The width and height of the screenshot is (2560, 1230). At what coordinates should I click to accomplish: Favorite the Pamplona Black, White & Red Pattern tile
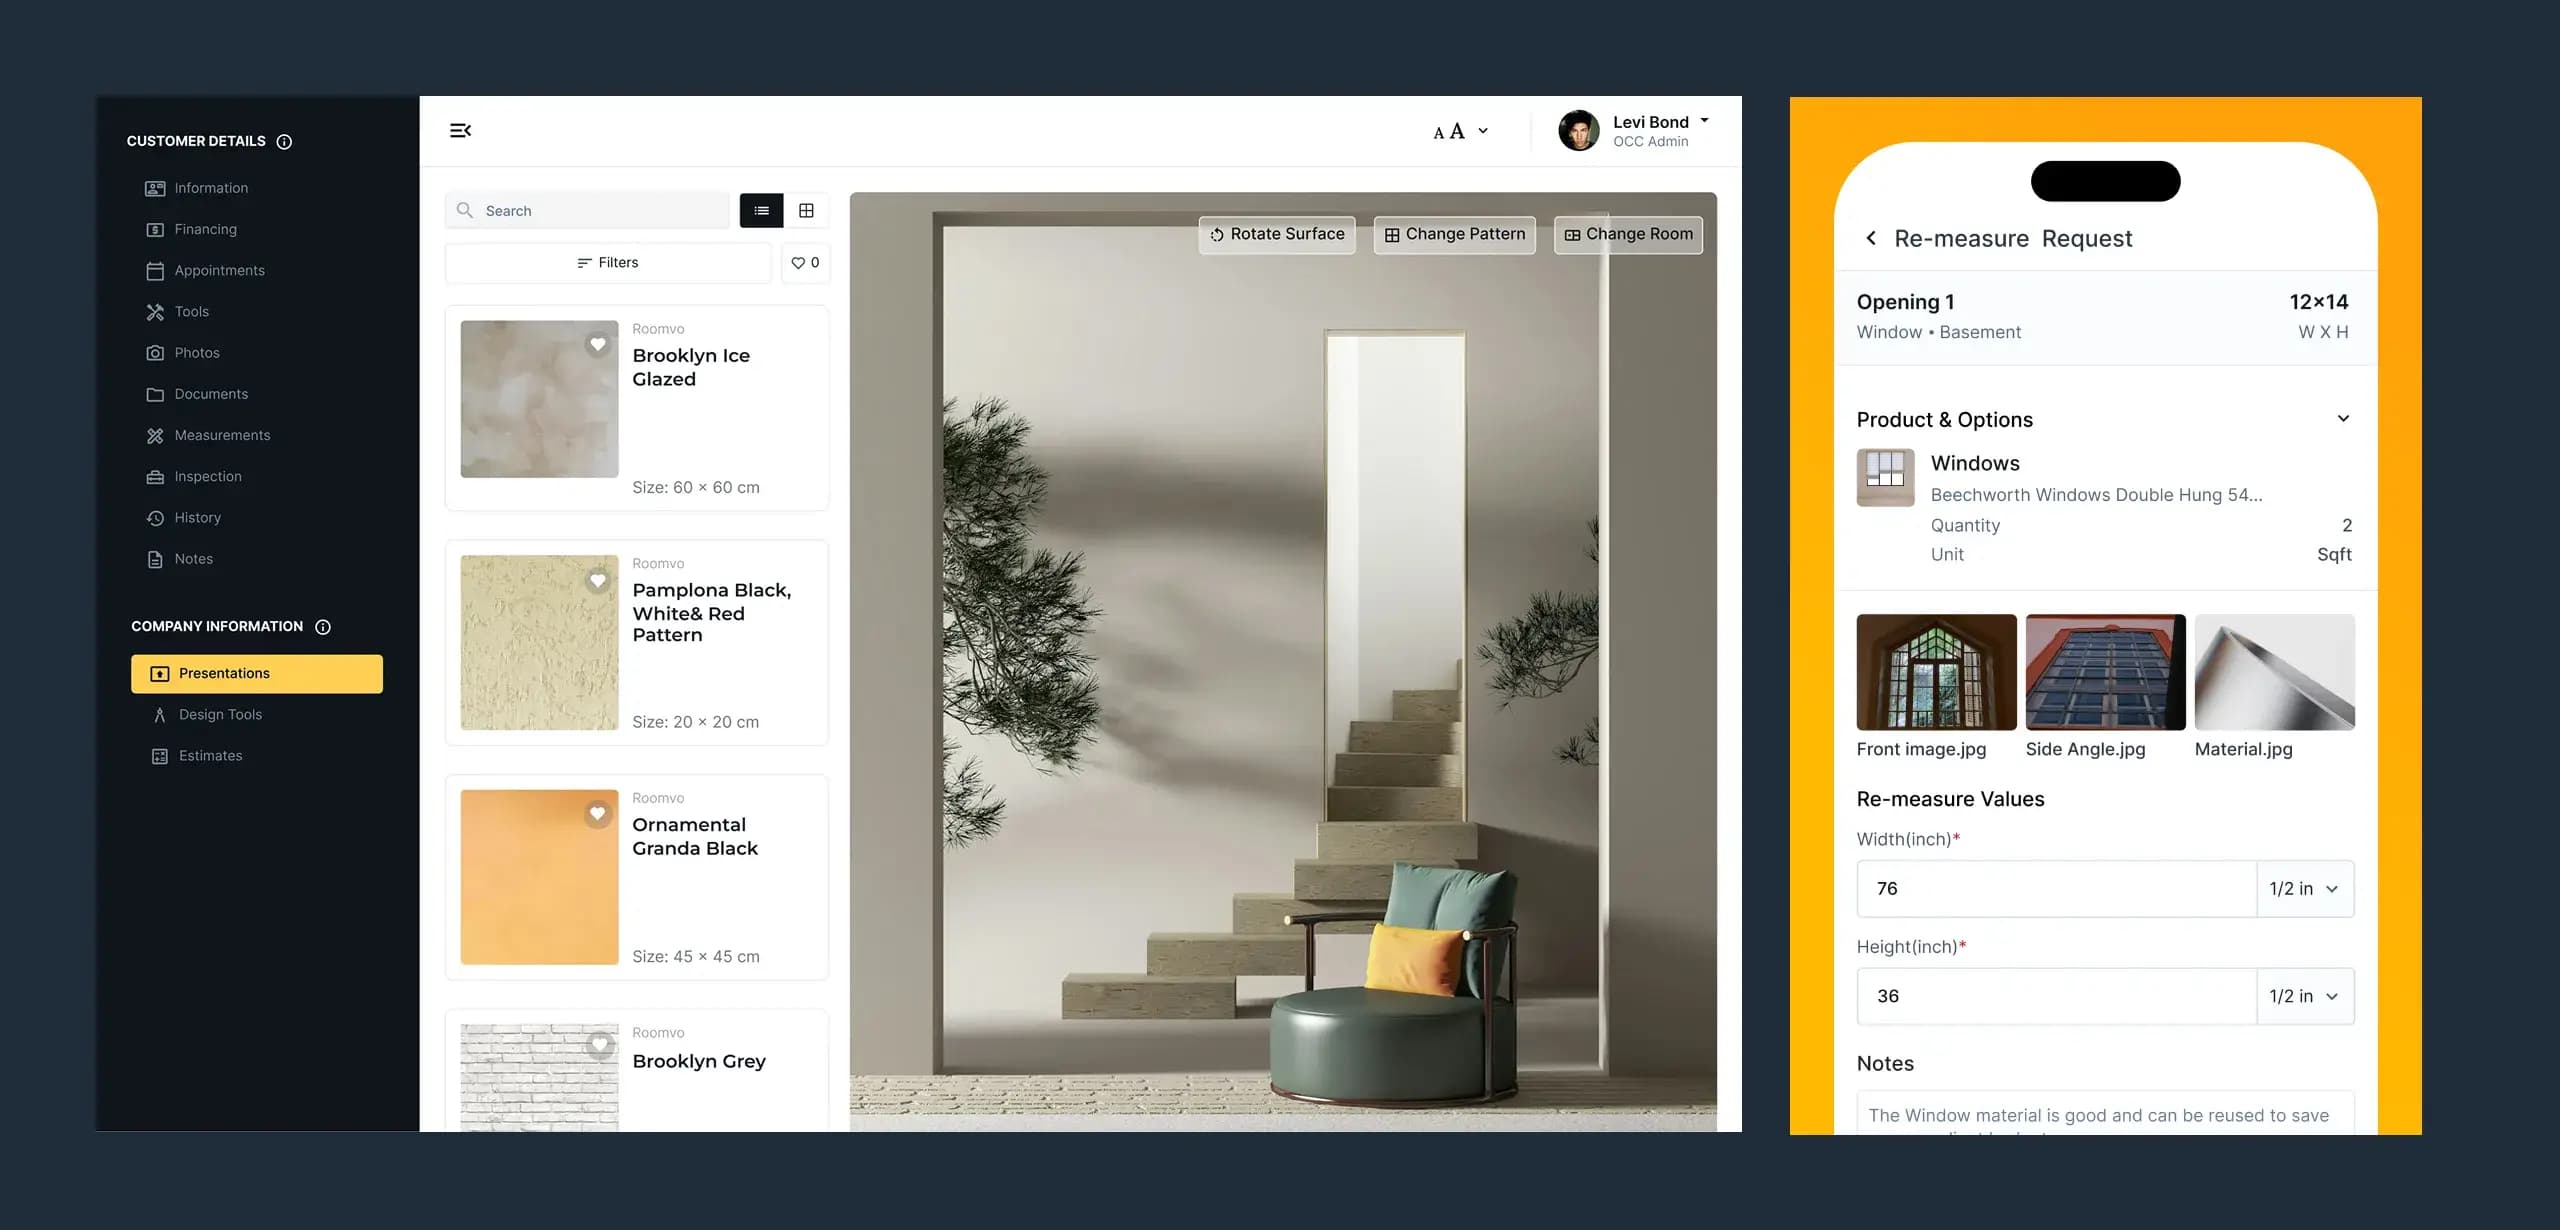(x=598, y=580)
